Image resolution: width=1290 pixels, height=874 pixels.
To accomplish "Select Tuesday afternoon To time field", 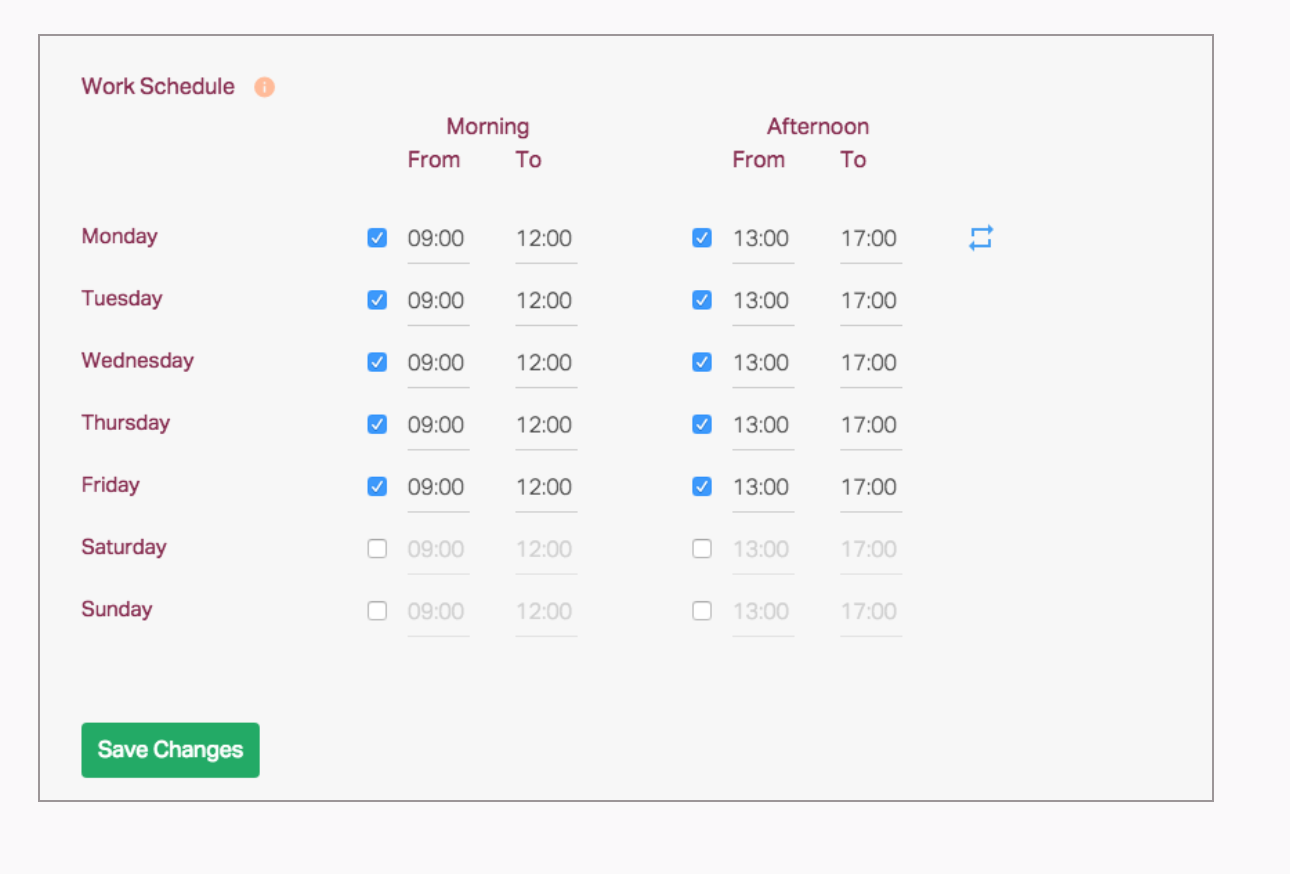I will tap(871, 301).
